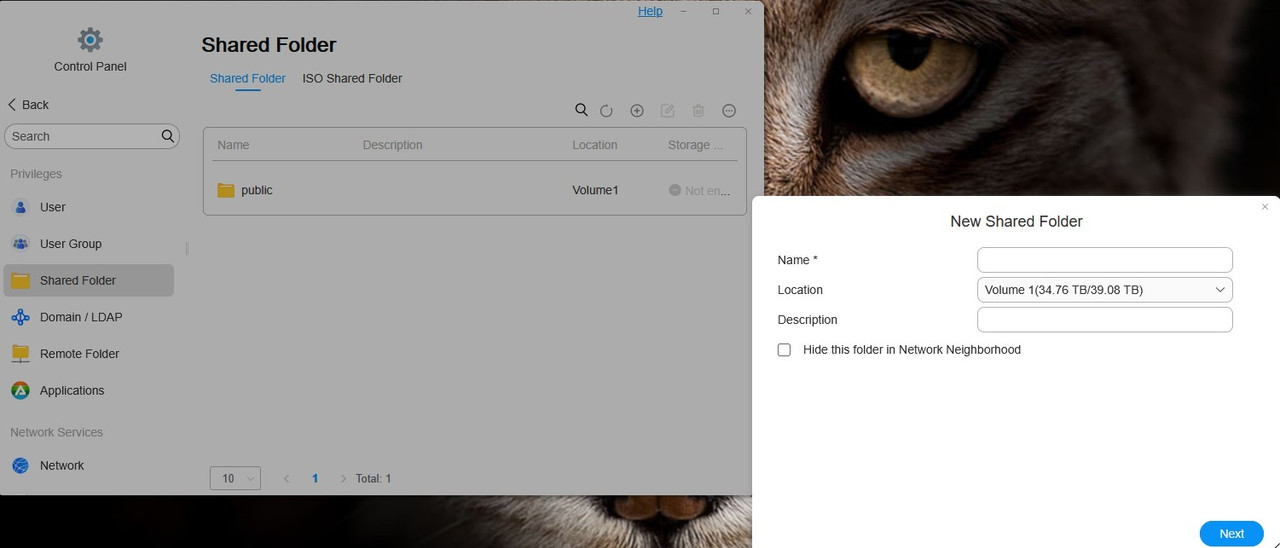This screenshot has width=1280, height=548.
Task: Click the Description input field
Action: click(1105, 320)
